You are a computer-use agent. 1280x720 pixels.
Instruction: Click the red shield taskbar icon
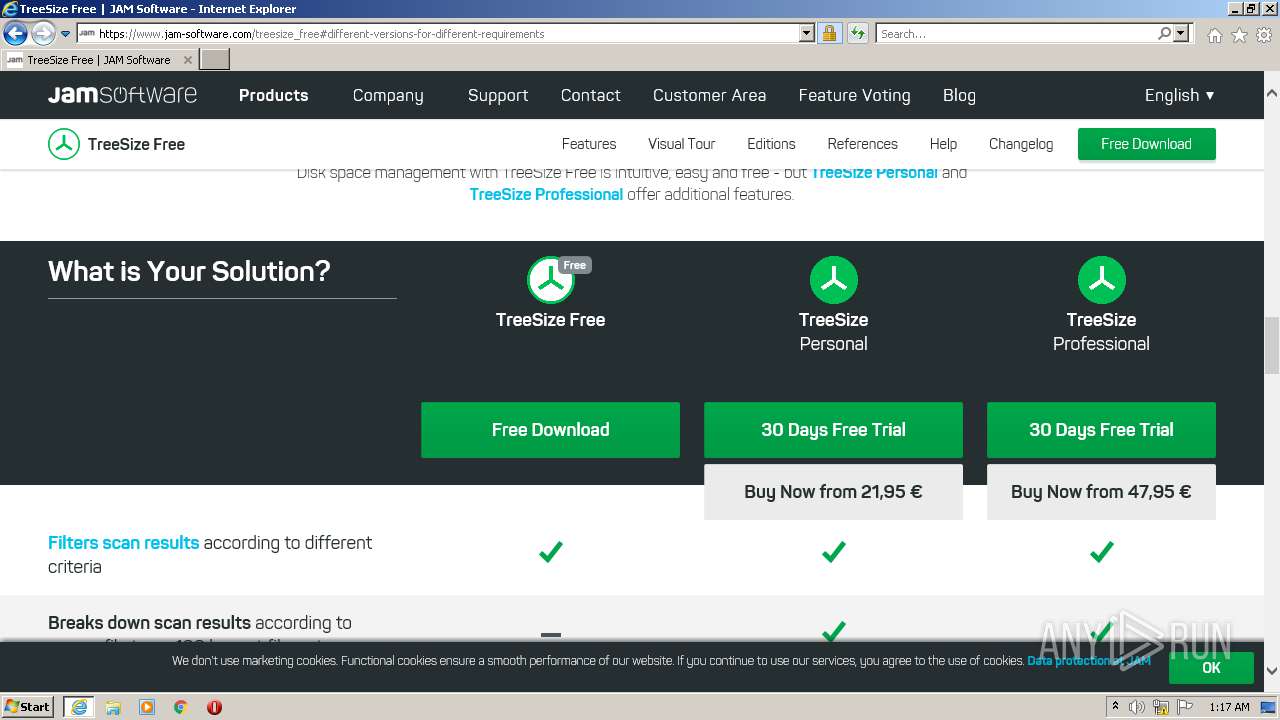tap(214, 706)
